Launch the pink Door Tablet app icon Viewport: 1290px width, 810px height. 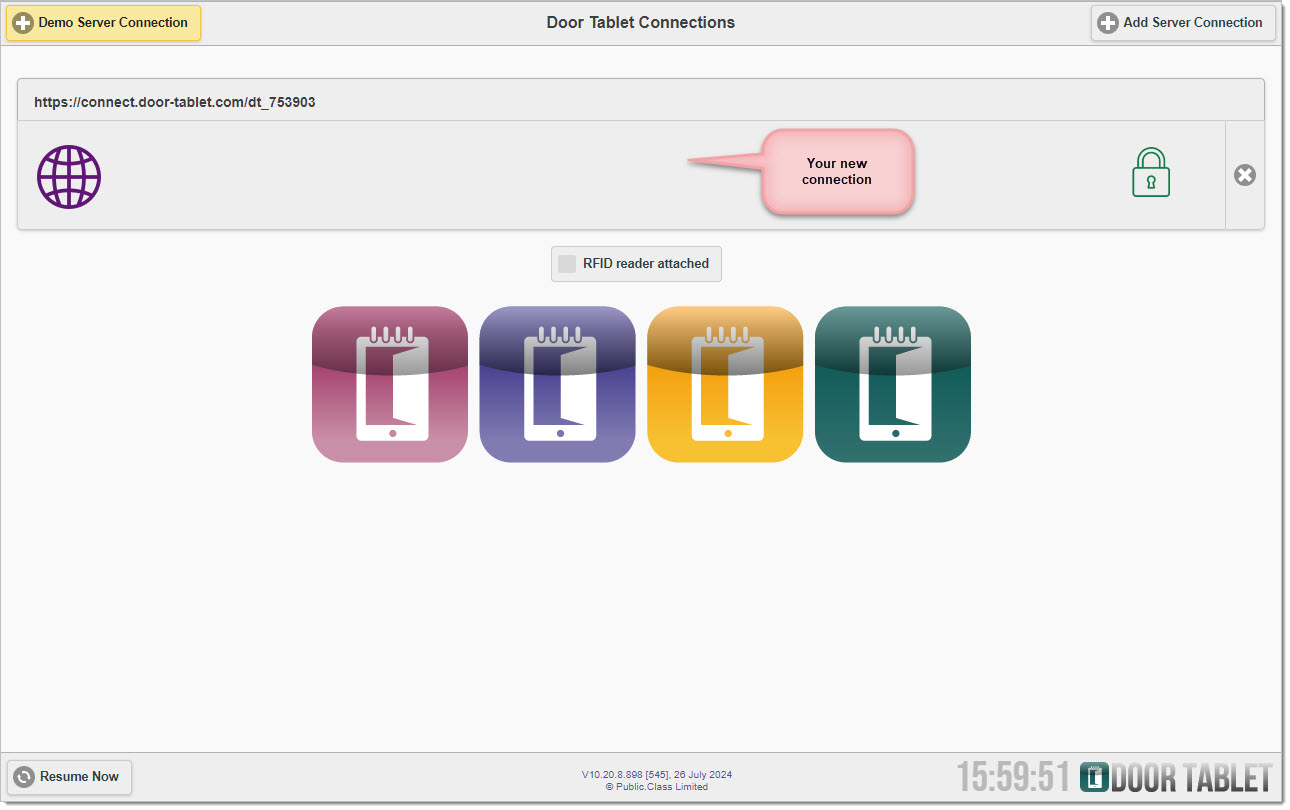[x=390, y=384]
